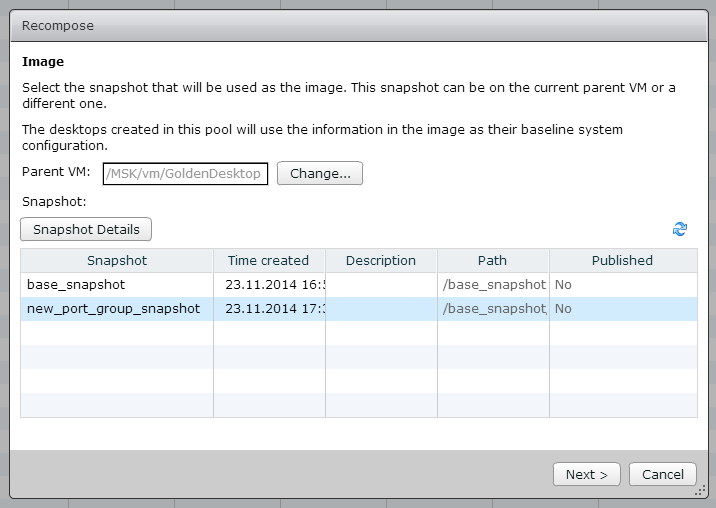Click the path cell of new_port_group_snapshot
Screen dimensions: 716x508
pyautogui.click(x=493, y=309)
